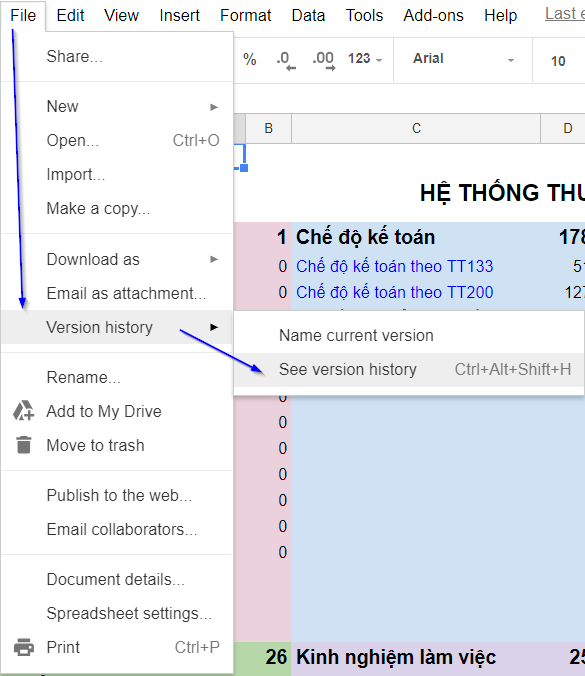This screenshot has height=676, width=585.
Task: Choose Rename... menu item
Action: 117,377
